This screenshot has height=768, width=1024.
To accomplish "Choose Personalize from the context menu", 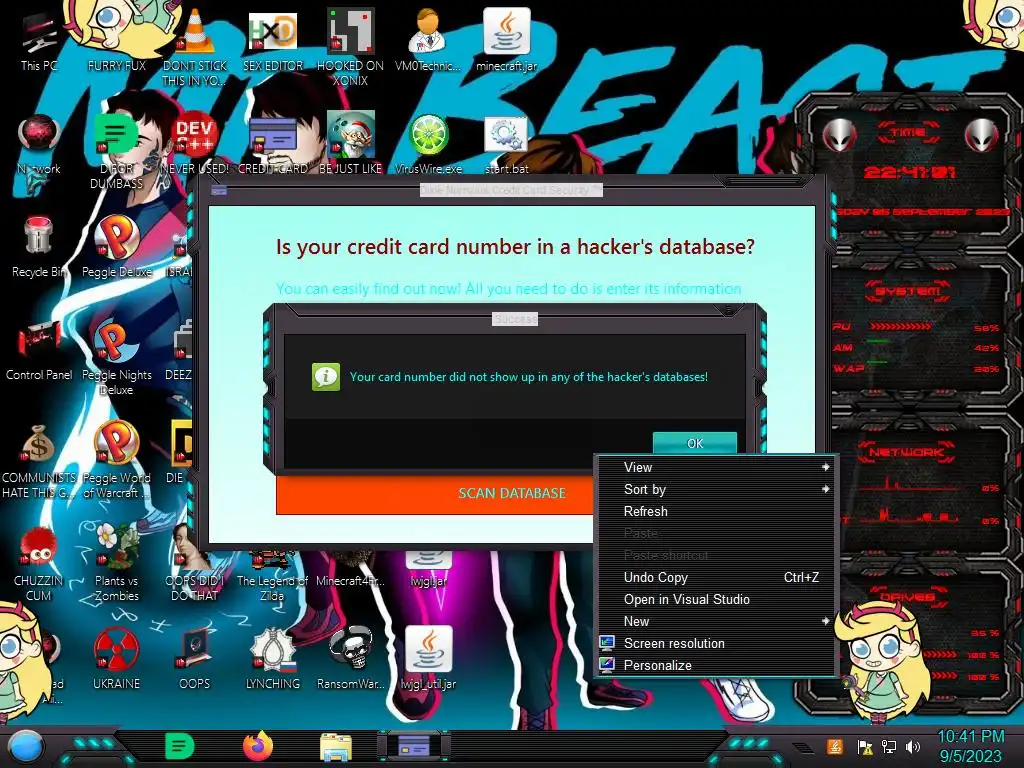I will pyautogui.click(x=717, y=665).
